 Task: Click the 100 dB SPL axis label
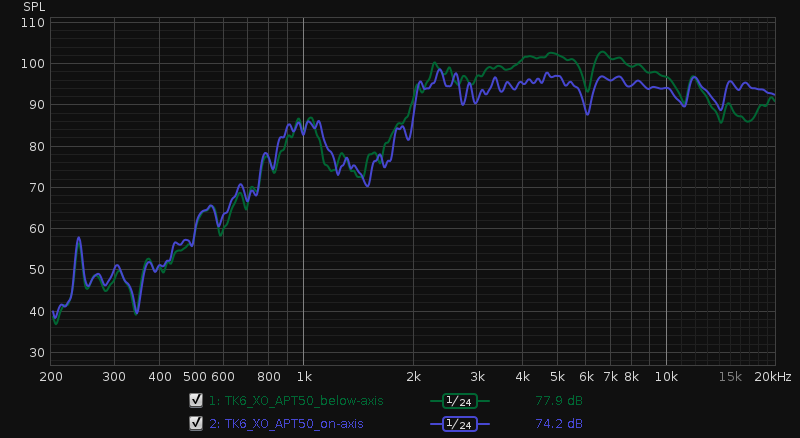point(33,64)
